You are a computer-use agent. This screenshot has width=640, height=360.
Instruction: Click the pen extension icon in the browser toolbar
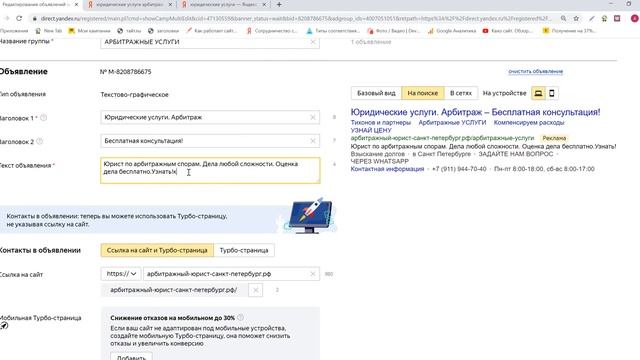tap(591, 18)
